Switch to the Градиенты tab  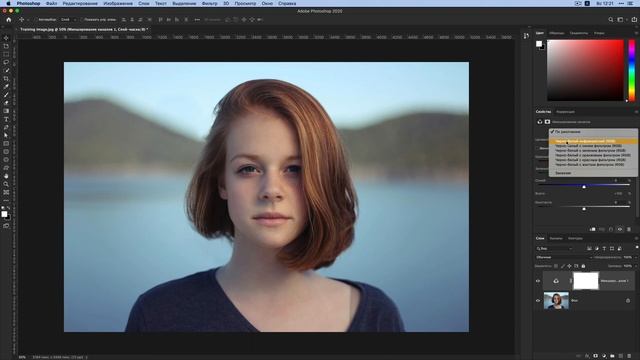579,33
